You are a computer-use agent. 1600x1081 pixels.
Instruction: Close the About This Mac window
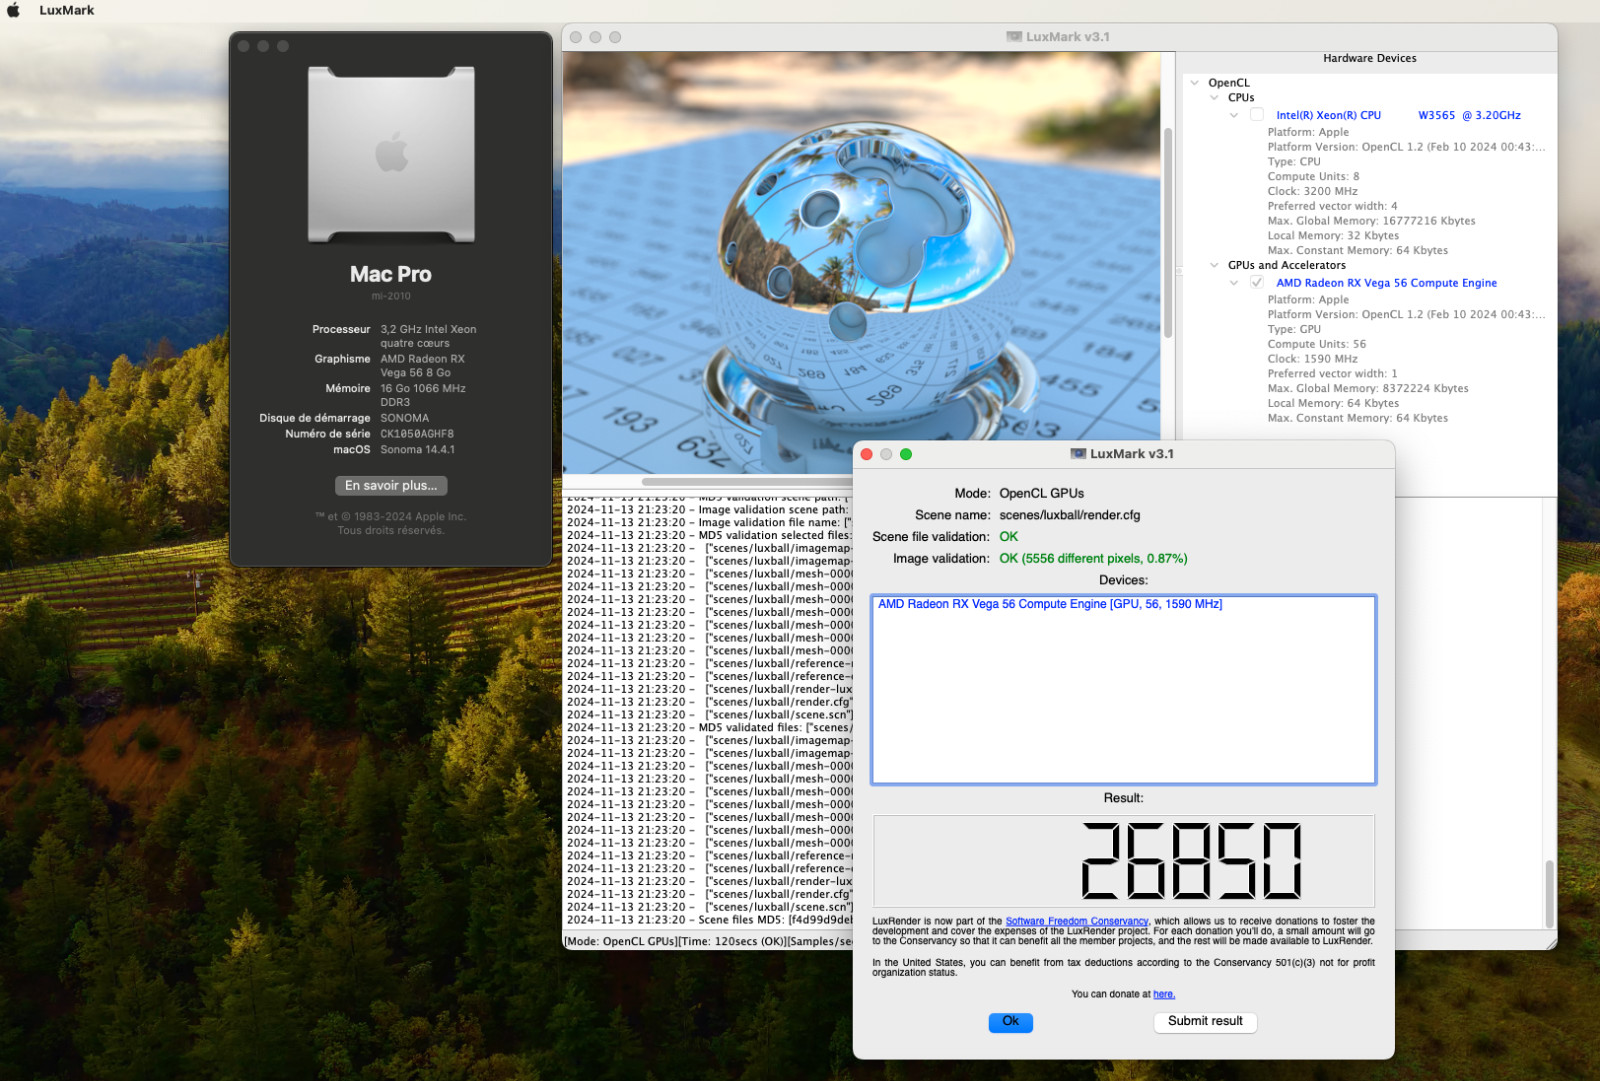click(x=244, y=46)
